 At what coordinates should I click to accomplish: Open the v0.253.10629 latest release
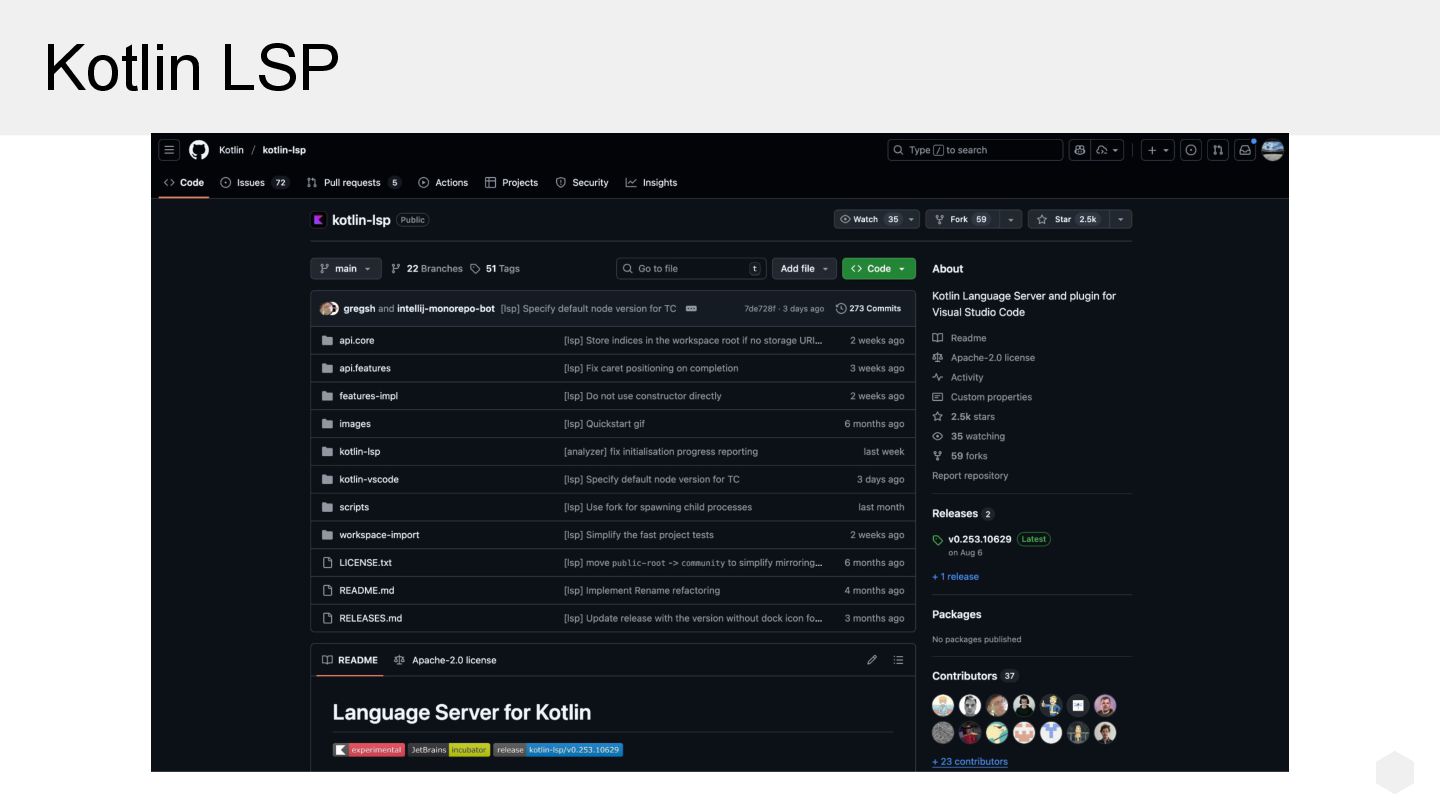point(980,539)
